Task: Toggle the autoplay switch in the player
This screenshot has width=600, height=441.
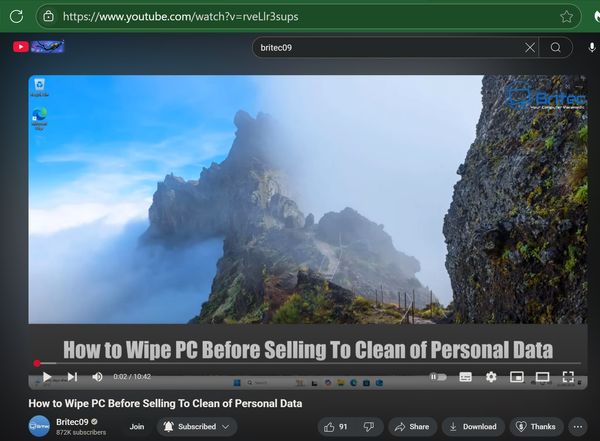Action: [438, 377]
